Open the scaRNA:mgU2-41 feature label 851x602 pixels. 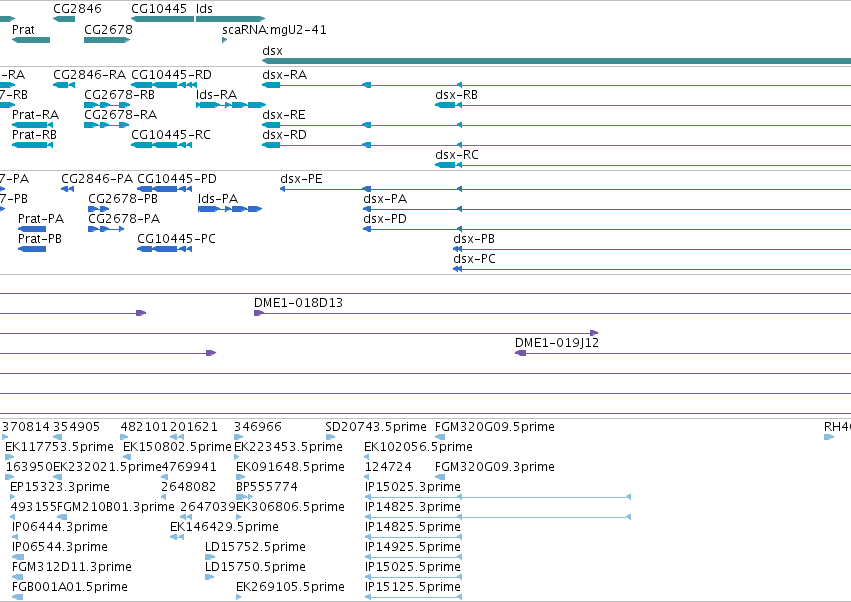point(274,30)
